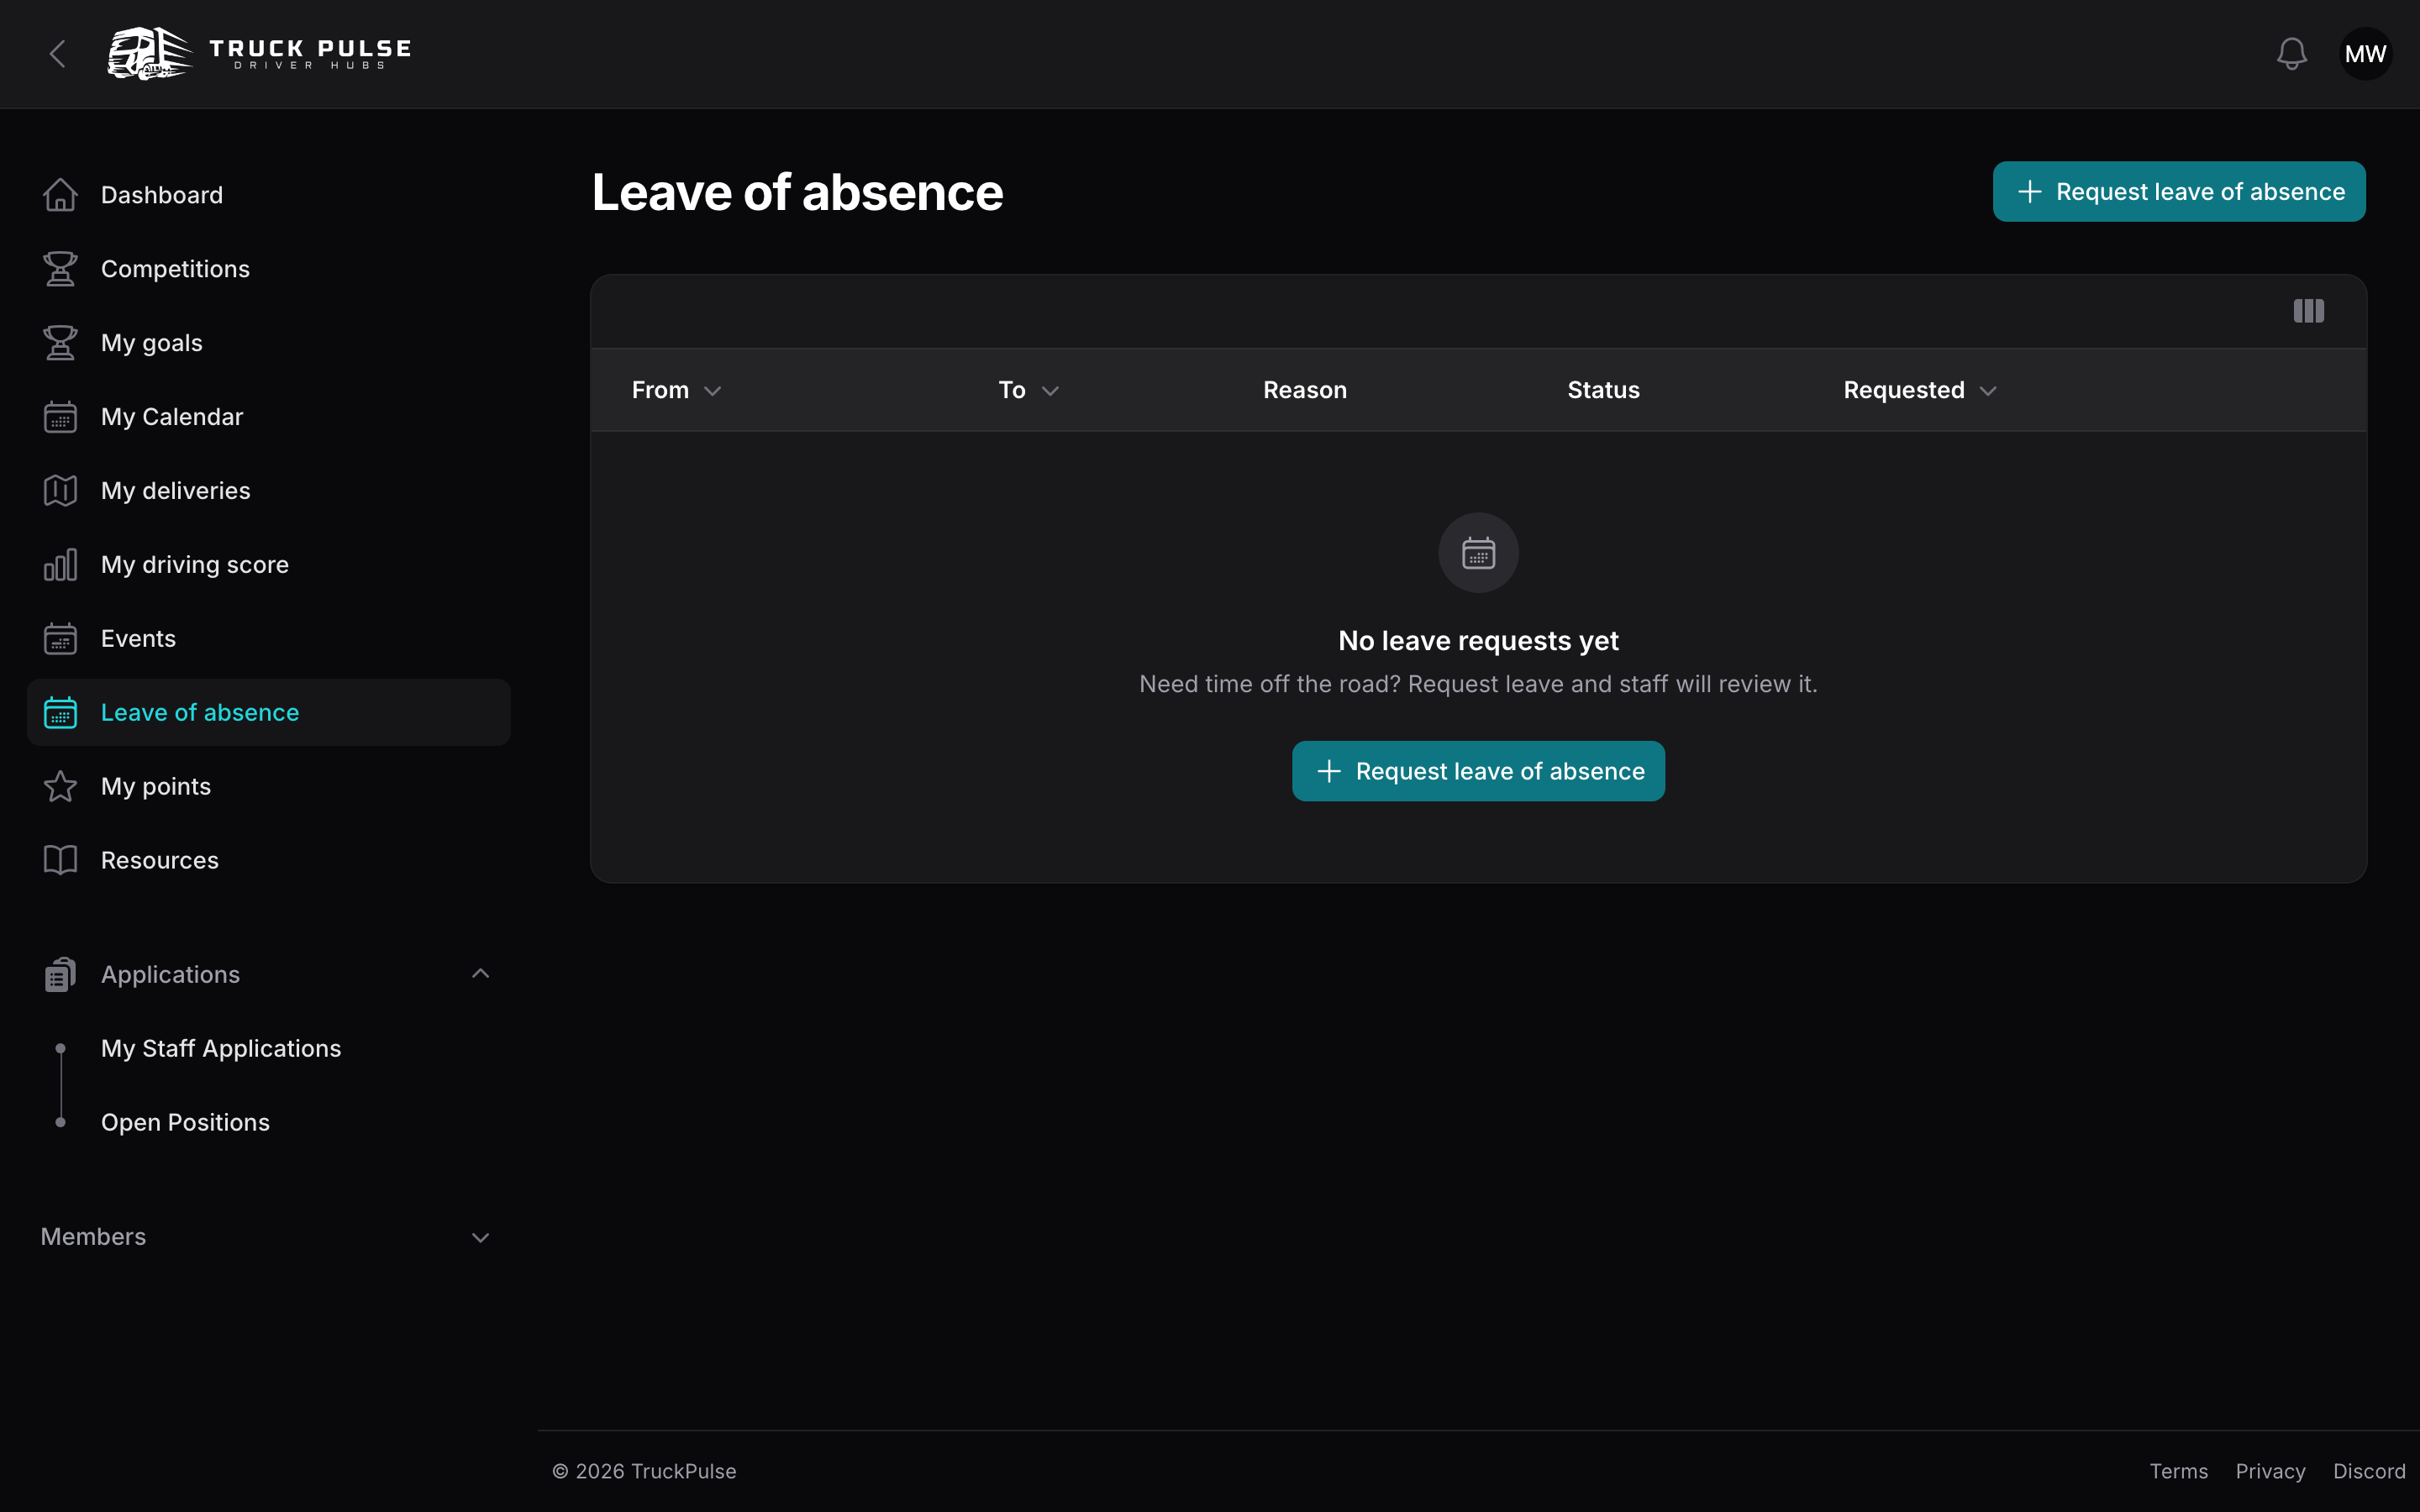Viewport: 2420px width, 1512px height.
Task: Click the Resources book icon
Action: [x=60, y=861]
